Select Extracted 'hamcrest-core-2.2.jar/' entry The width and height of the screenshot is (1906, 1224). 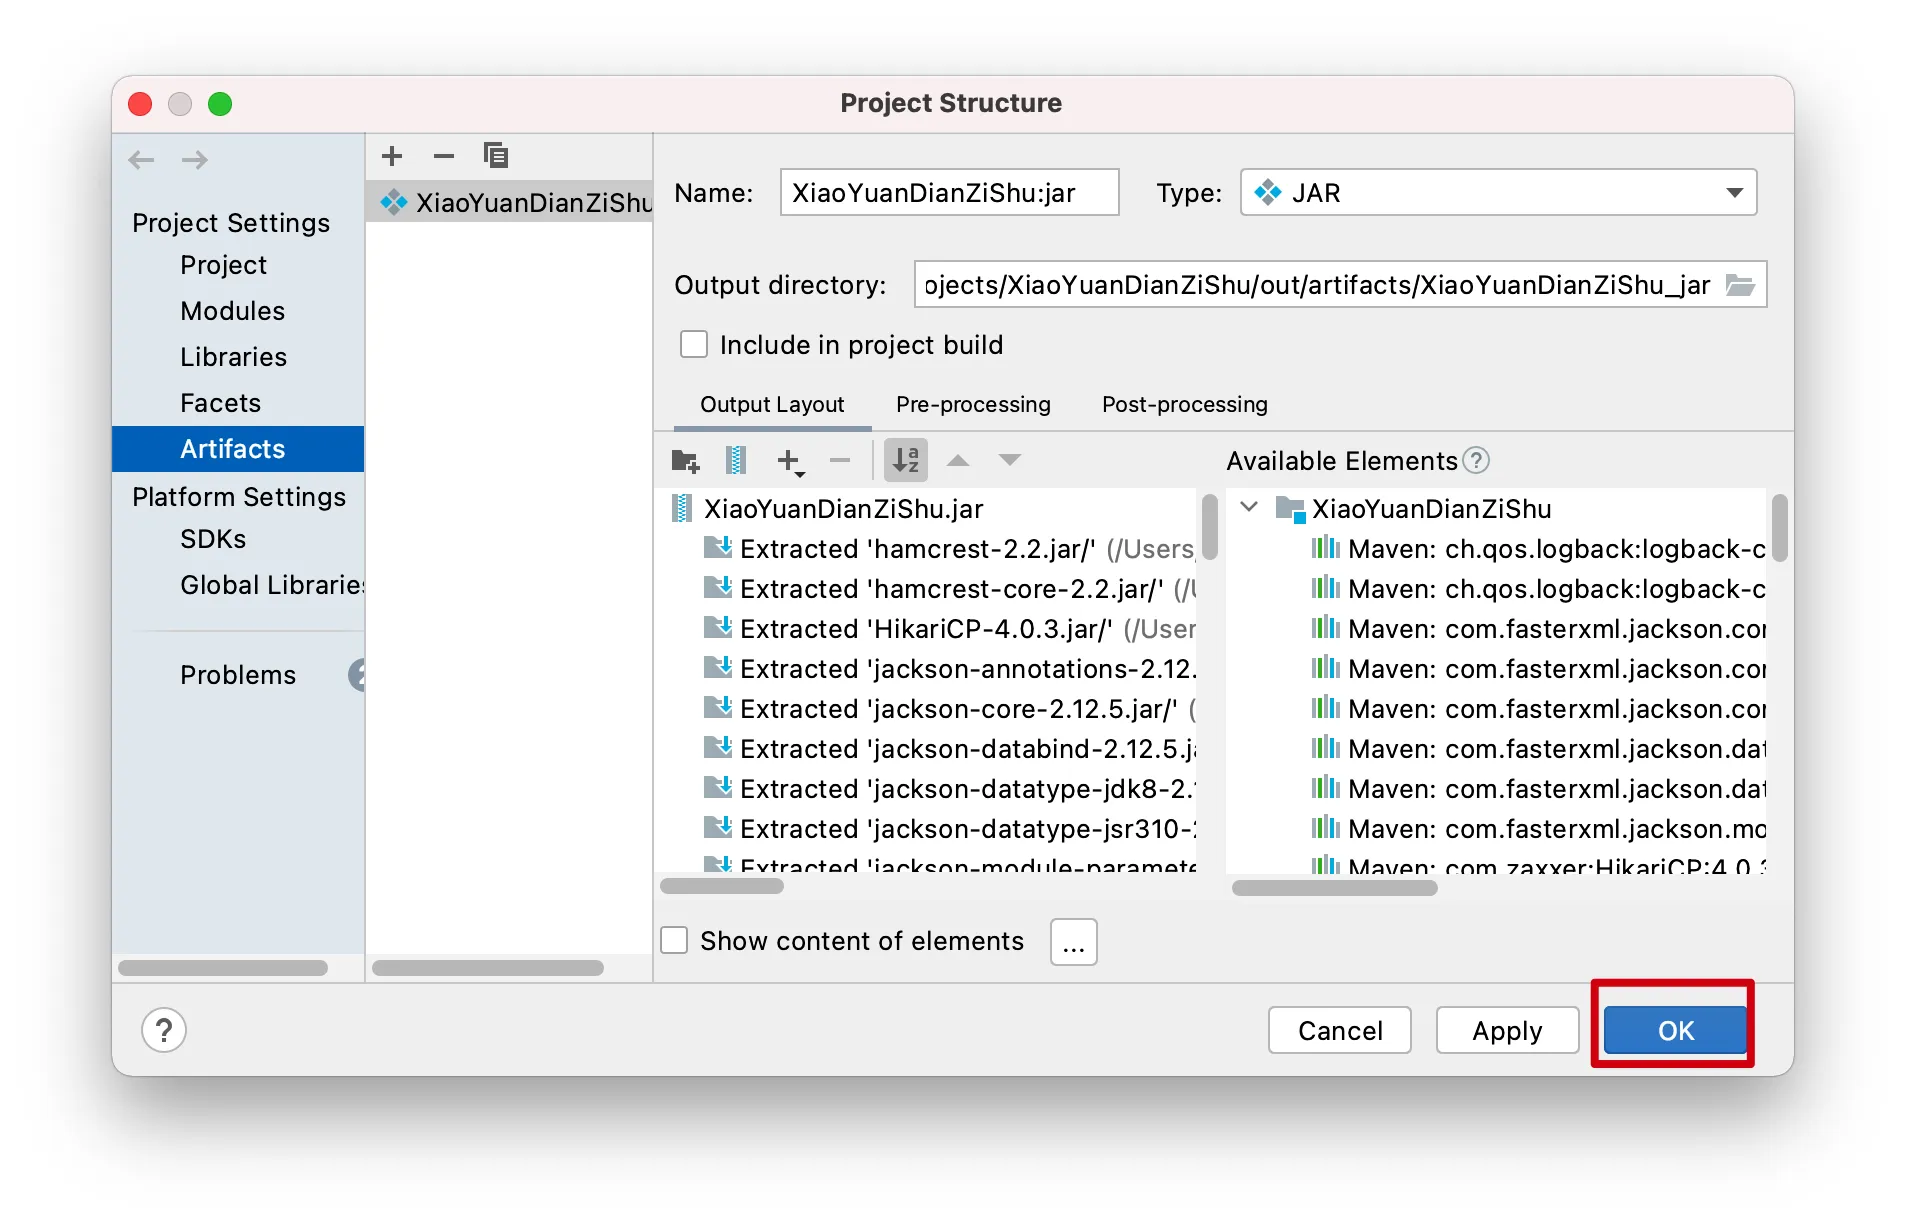(x=950, y=589)
